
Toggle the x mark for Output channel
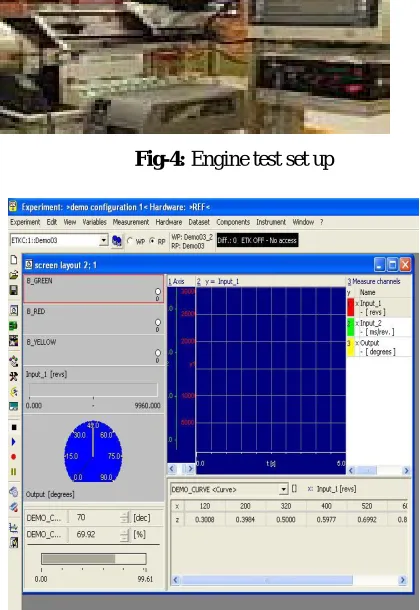coord(357,343)
